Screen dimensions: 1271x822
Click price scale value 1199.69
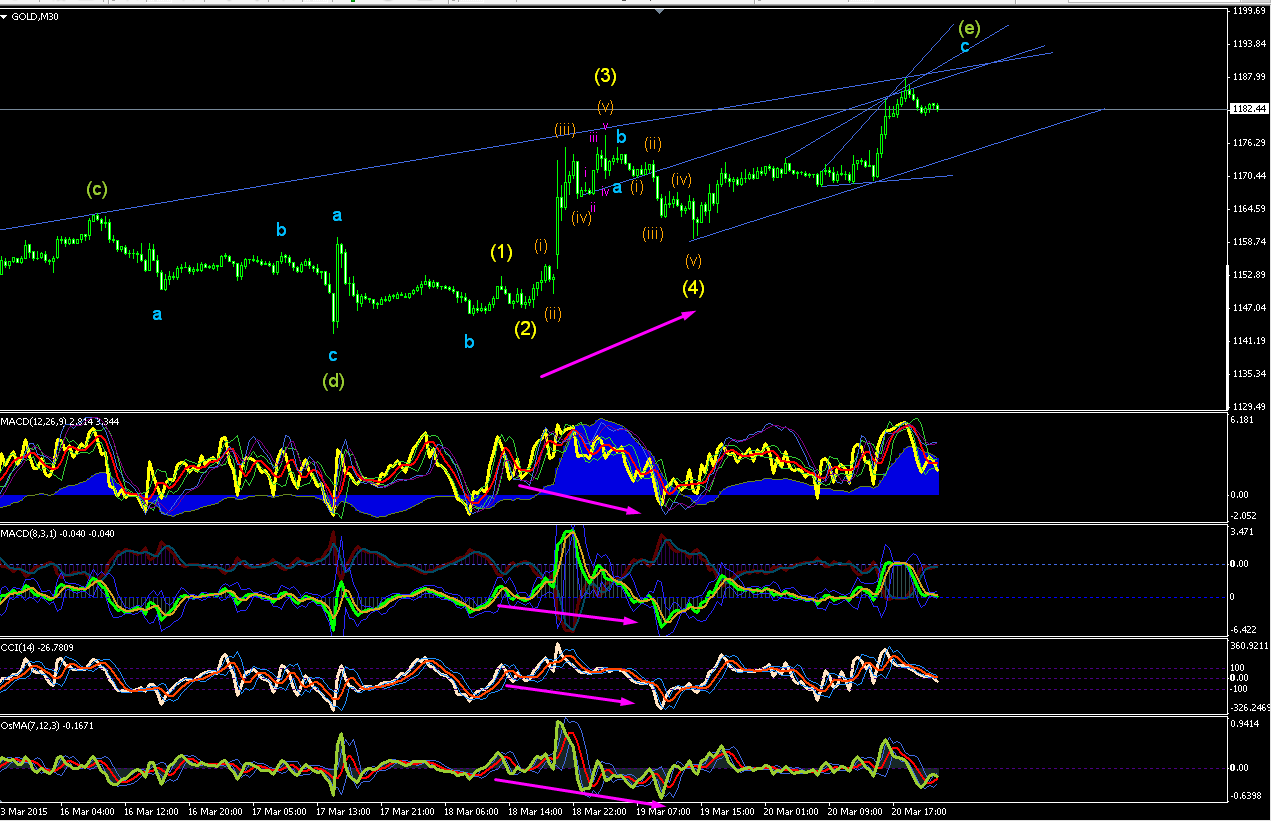(x=1248, y=12)
